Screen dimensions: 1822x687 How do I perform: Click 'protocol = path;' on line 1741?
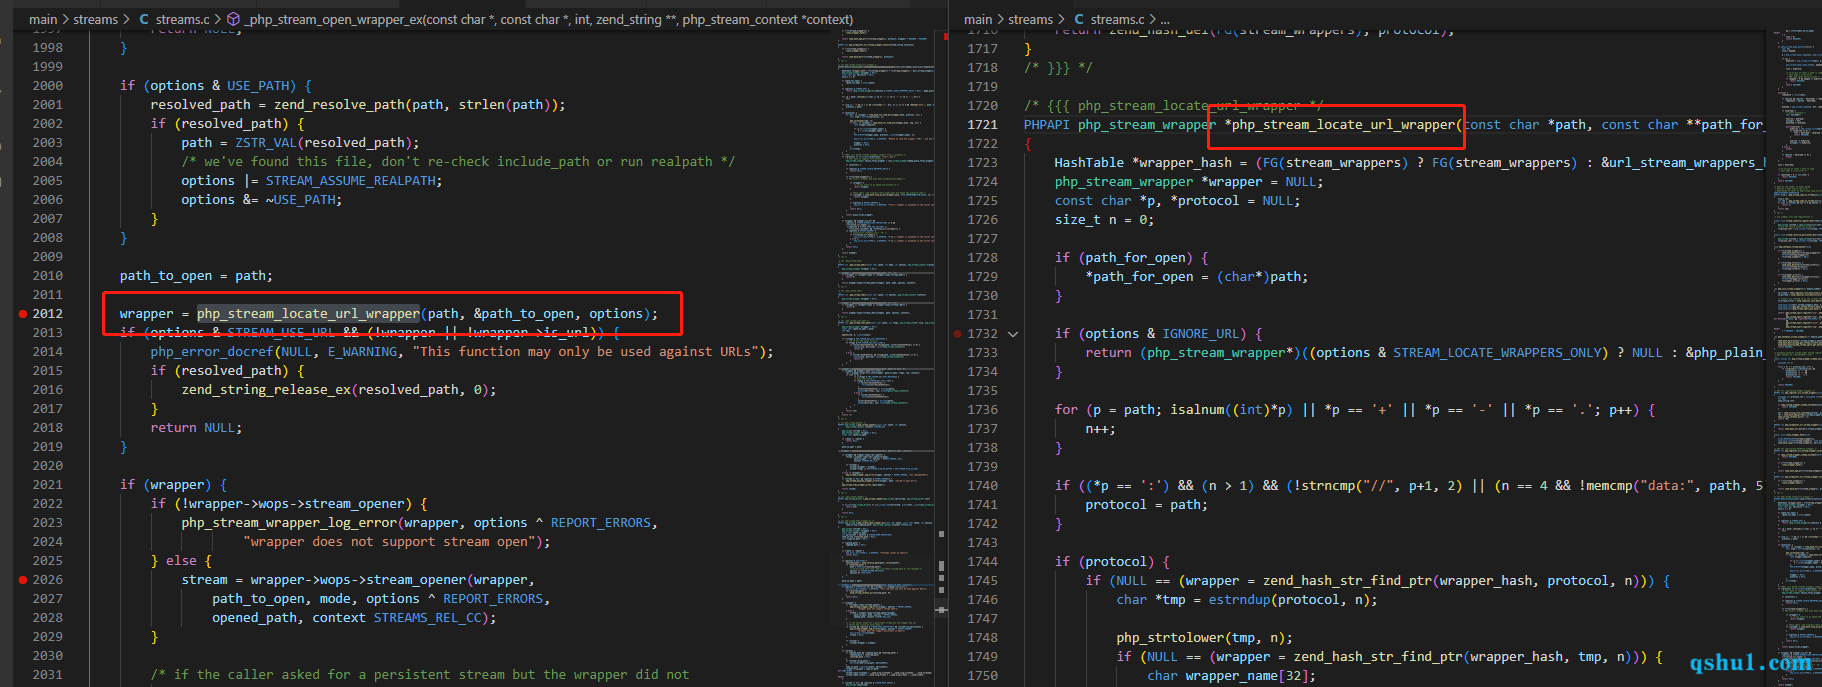point(1147,504)
